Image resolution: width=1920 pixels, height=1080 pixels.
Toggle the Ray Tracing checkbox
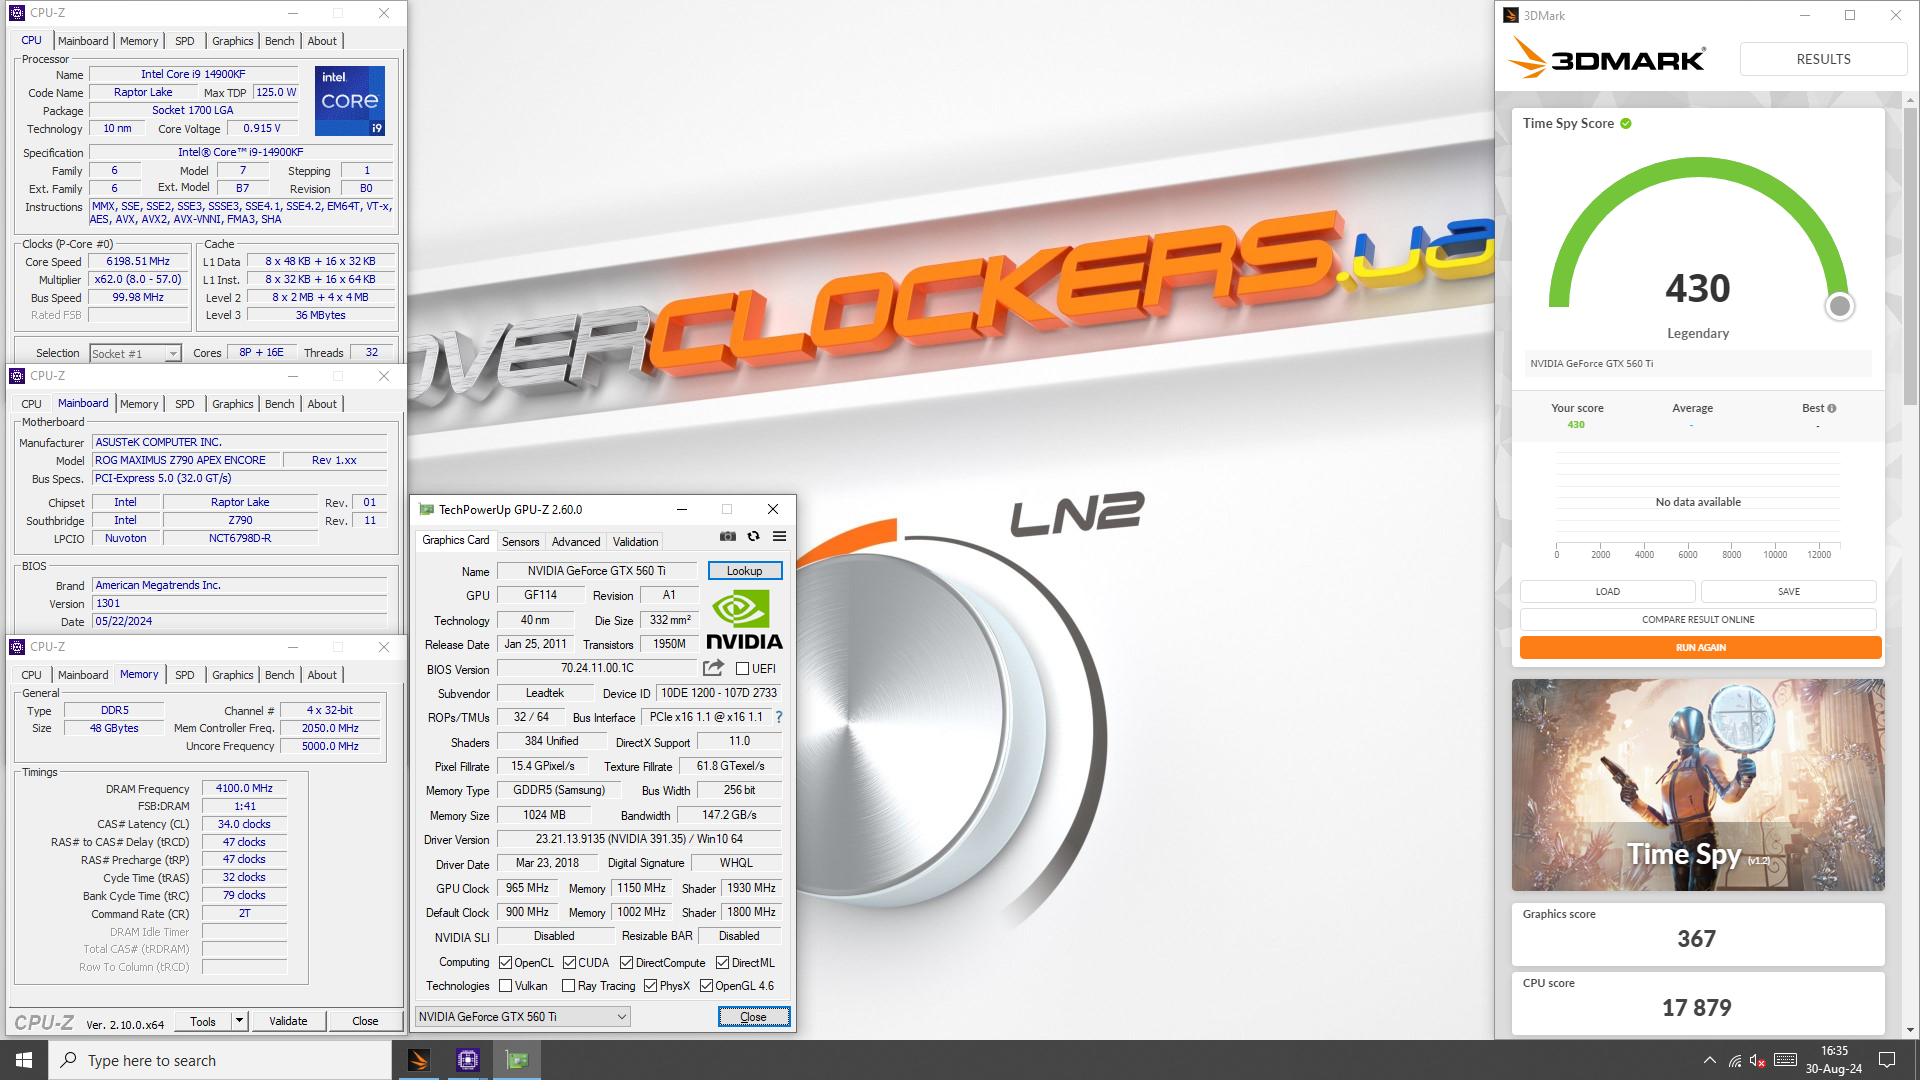(x=569, y=986)
